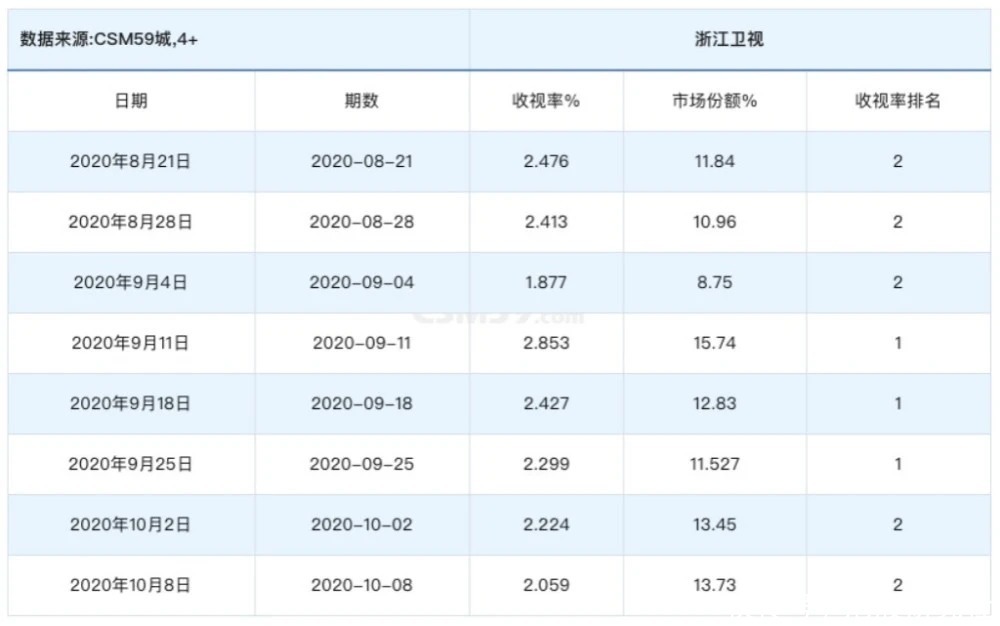Select the 期数 column header

click(361, 101)
